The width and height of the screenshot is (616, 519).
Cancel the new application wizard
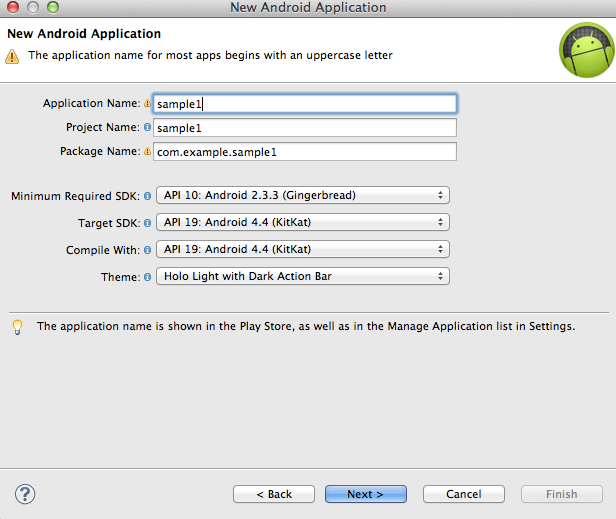tap(464, 494)
